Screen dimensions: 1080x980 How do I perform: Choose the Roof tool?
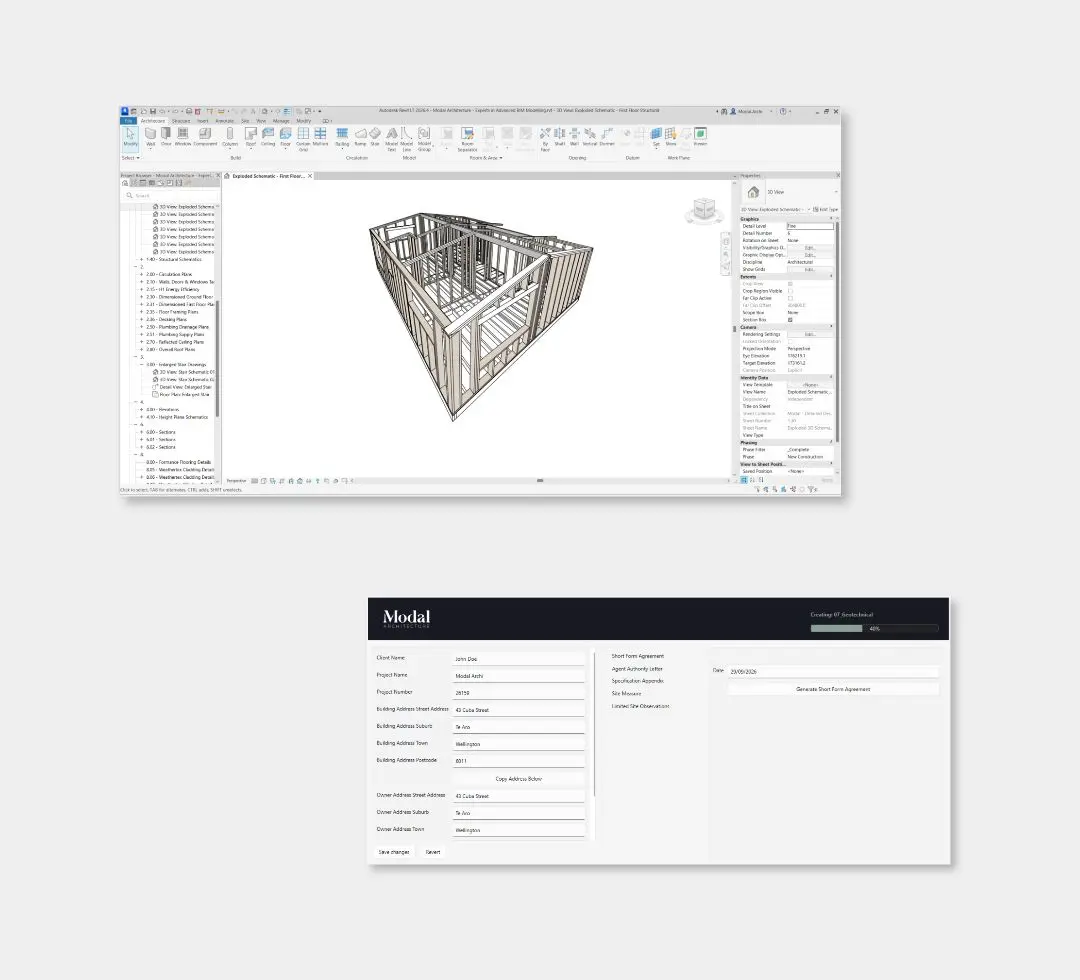[x=251, y=137]
